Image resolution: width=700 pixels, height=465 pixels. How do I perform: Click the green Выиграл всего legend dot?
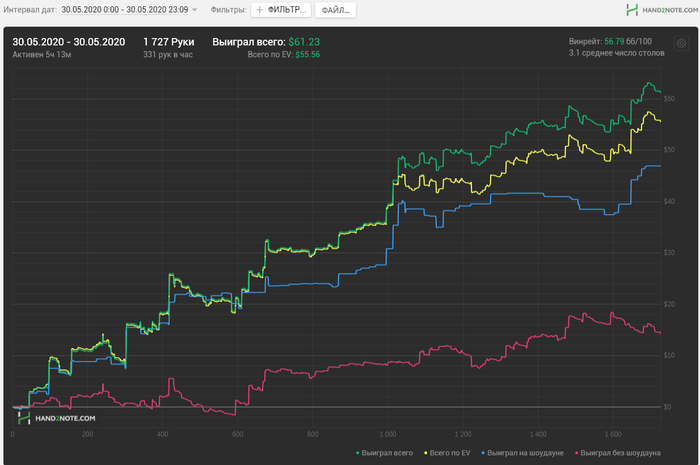point(358,453)
